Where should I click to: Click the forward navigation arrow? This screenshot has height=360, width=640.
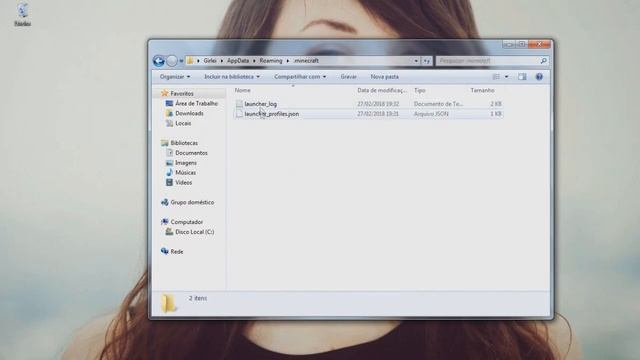[x=172, y=61]
